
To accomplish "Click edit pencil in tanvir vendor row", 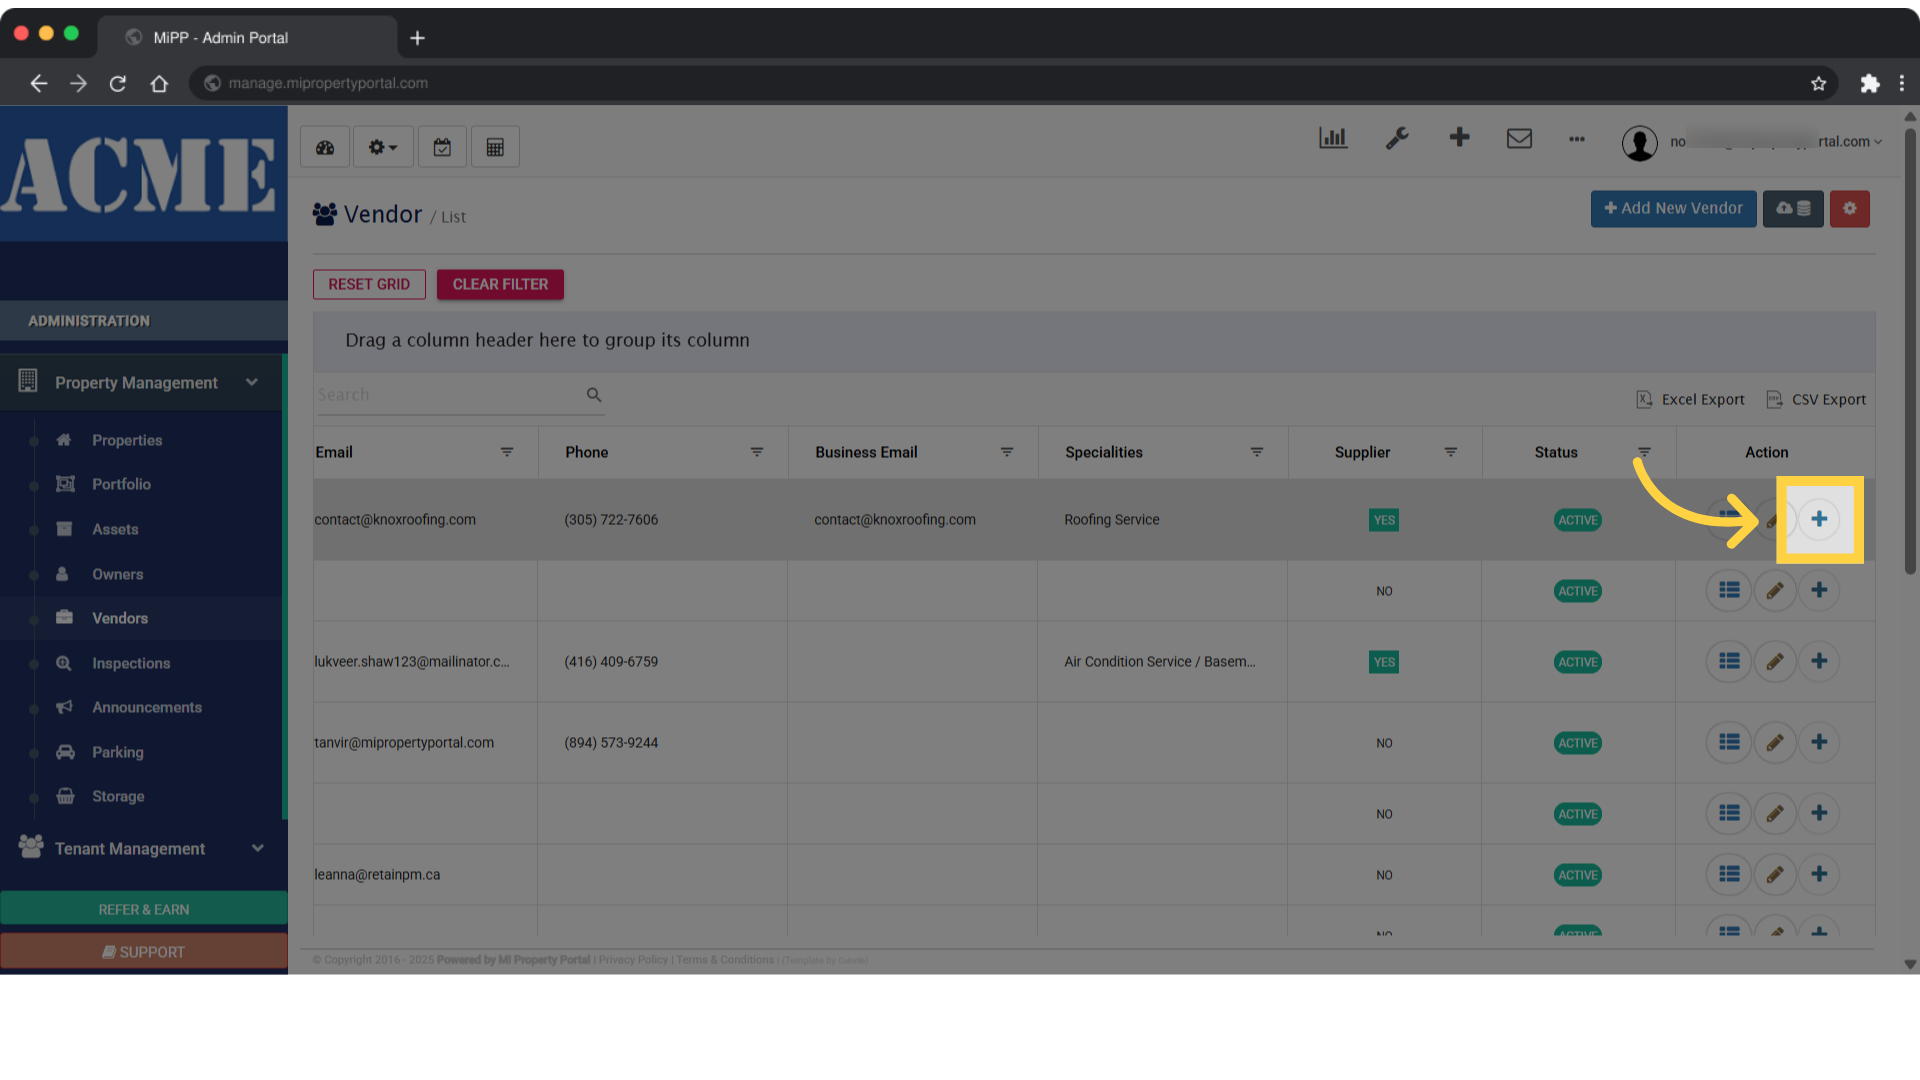I will click(x=1775, y=742).
